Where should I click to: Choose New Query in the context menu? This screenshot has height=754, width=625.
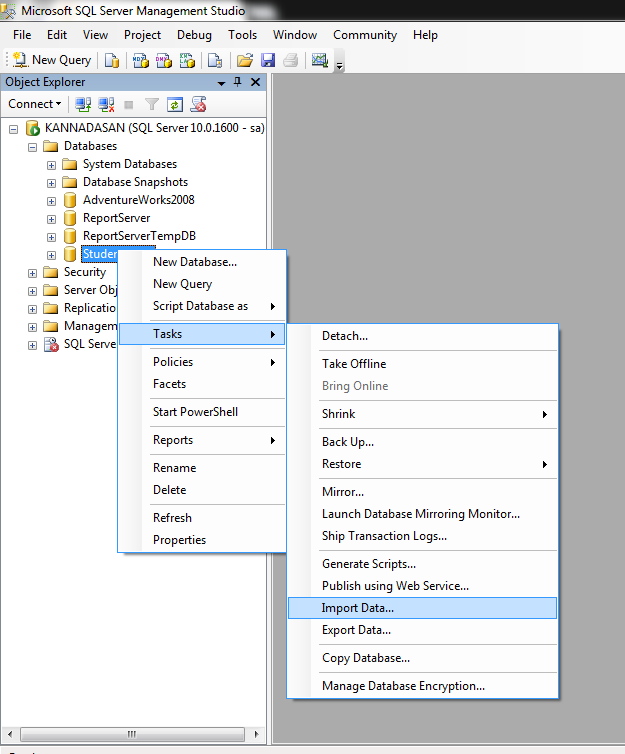pos(202,284)
